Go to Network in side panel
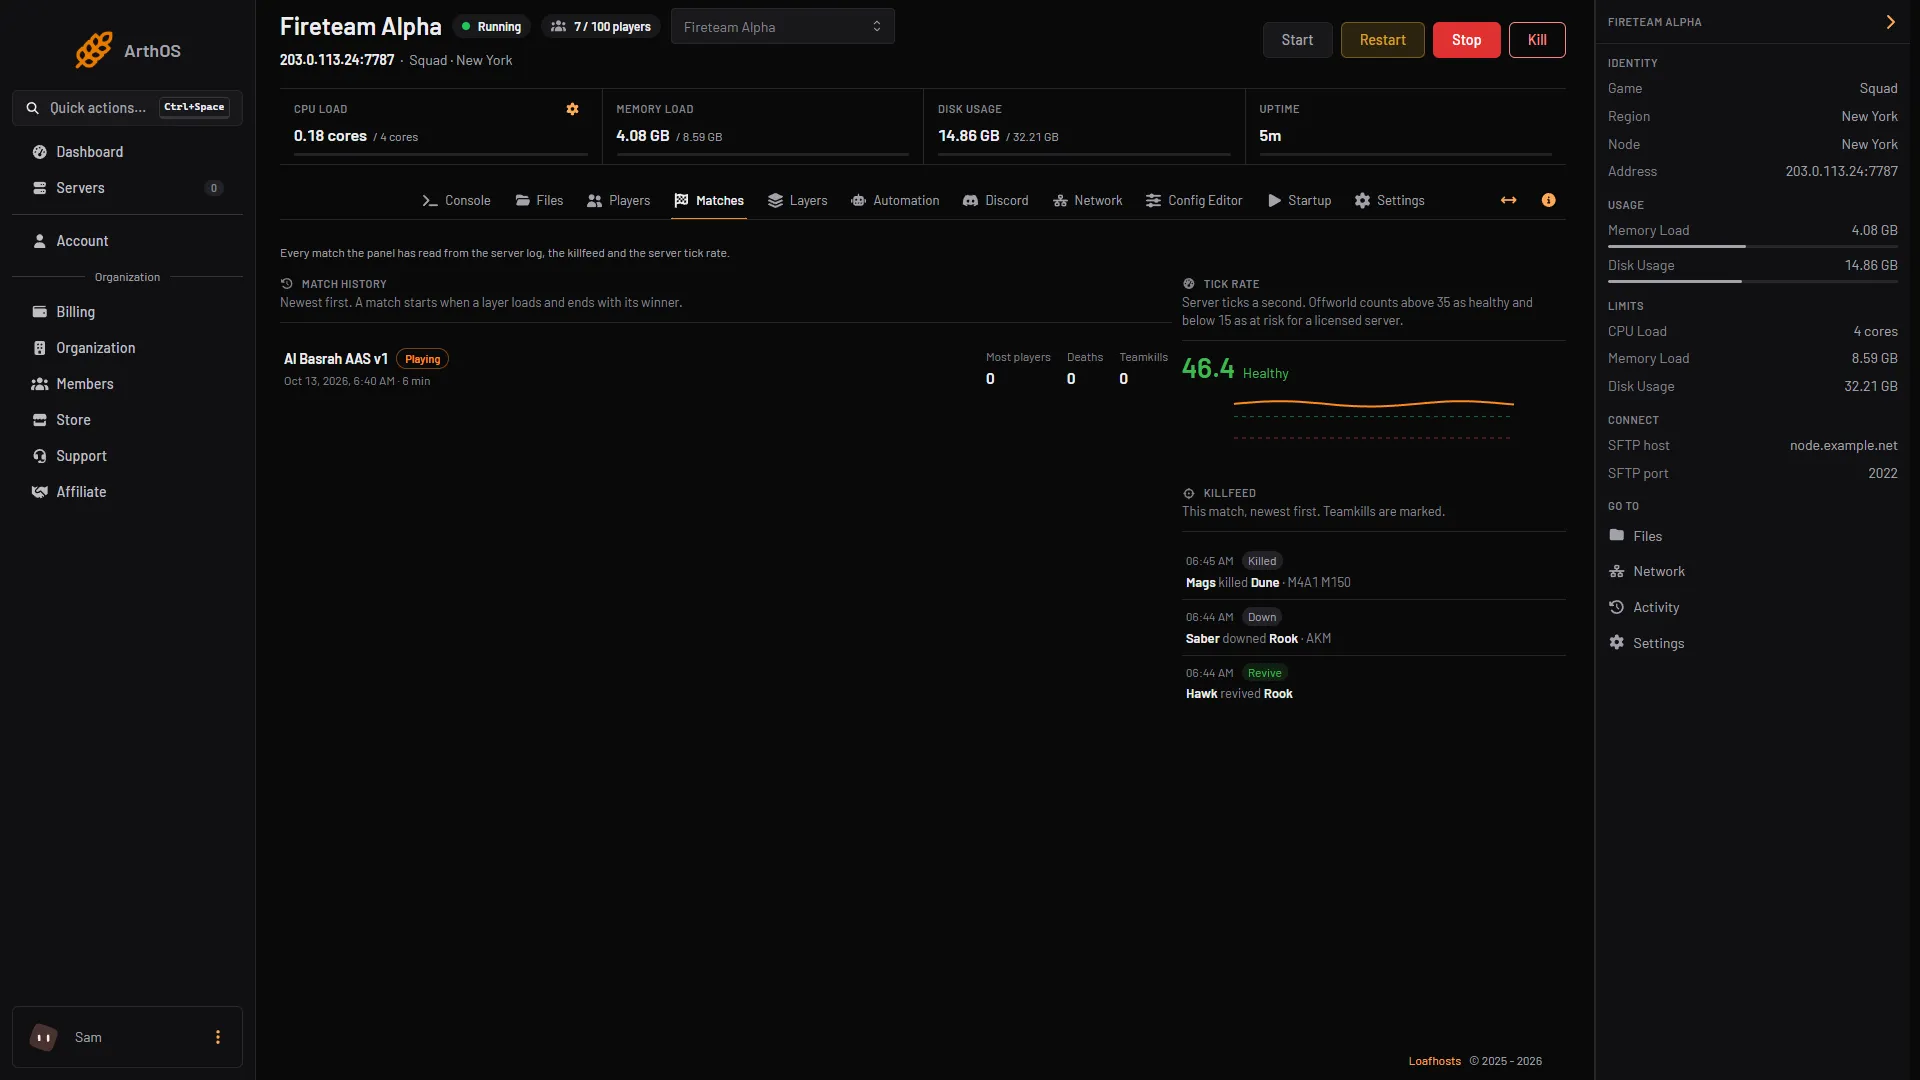 point(1751,572)
